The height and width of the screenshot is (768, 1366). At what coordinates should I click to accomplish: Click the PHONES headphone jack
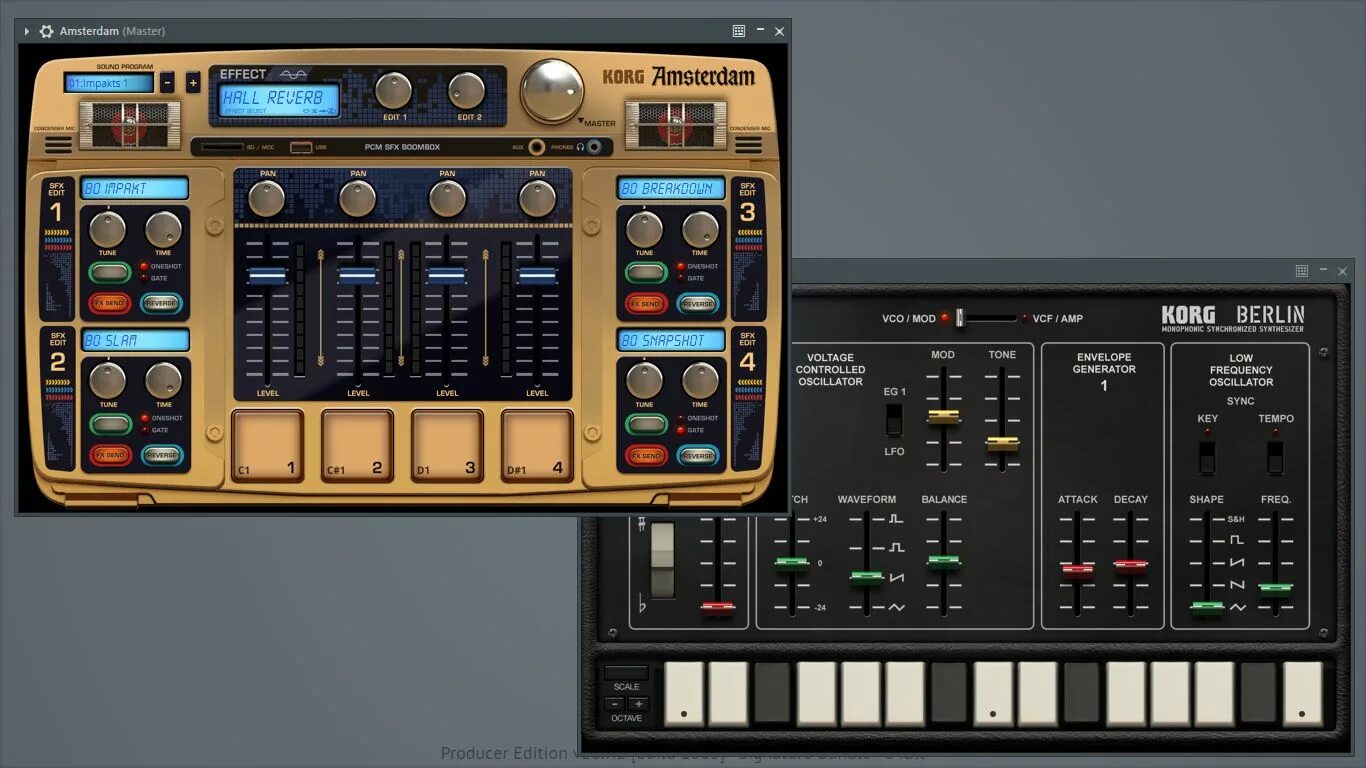pyautogui.click(x=594, y=147)
